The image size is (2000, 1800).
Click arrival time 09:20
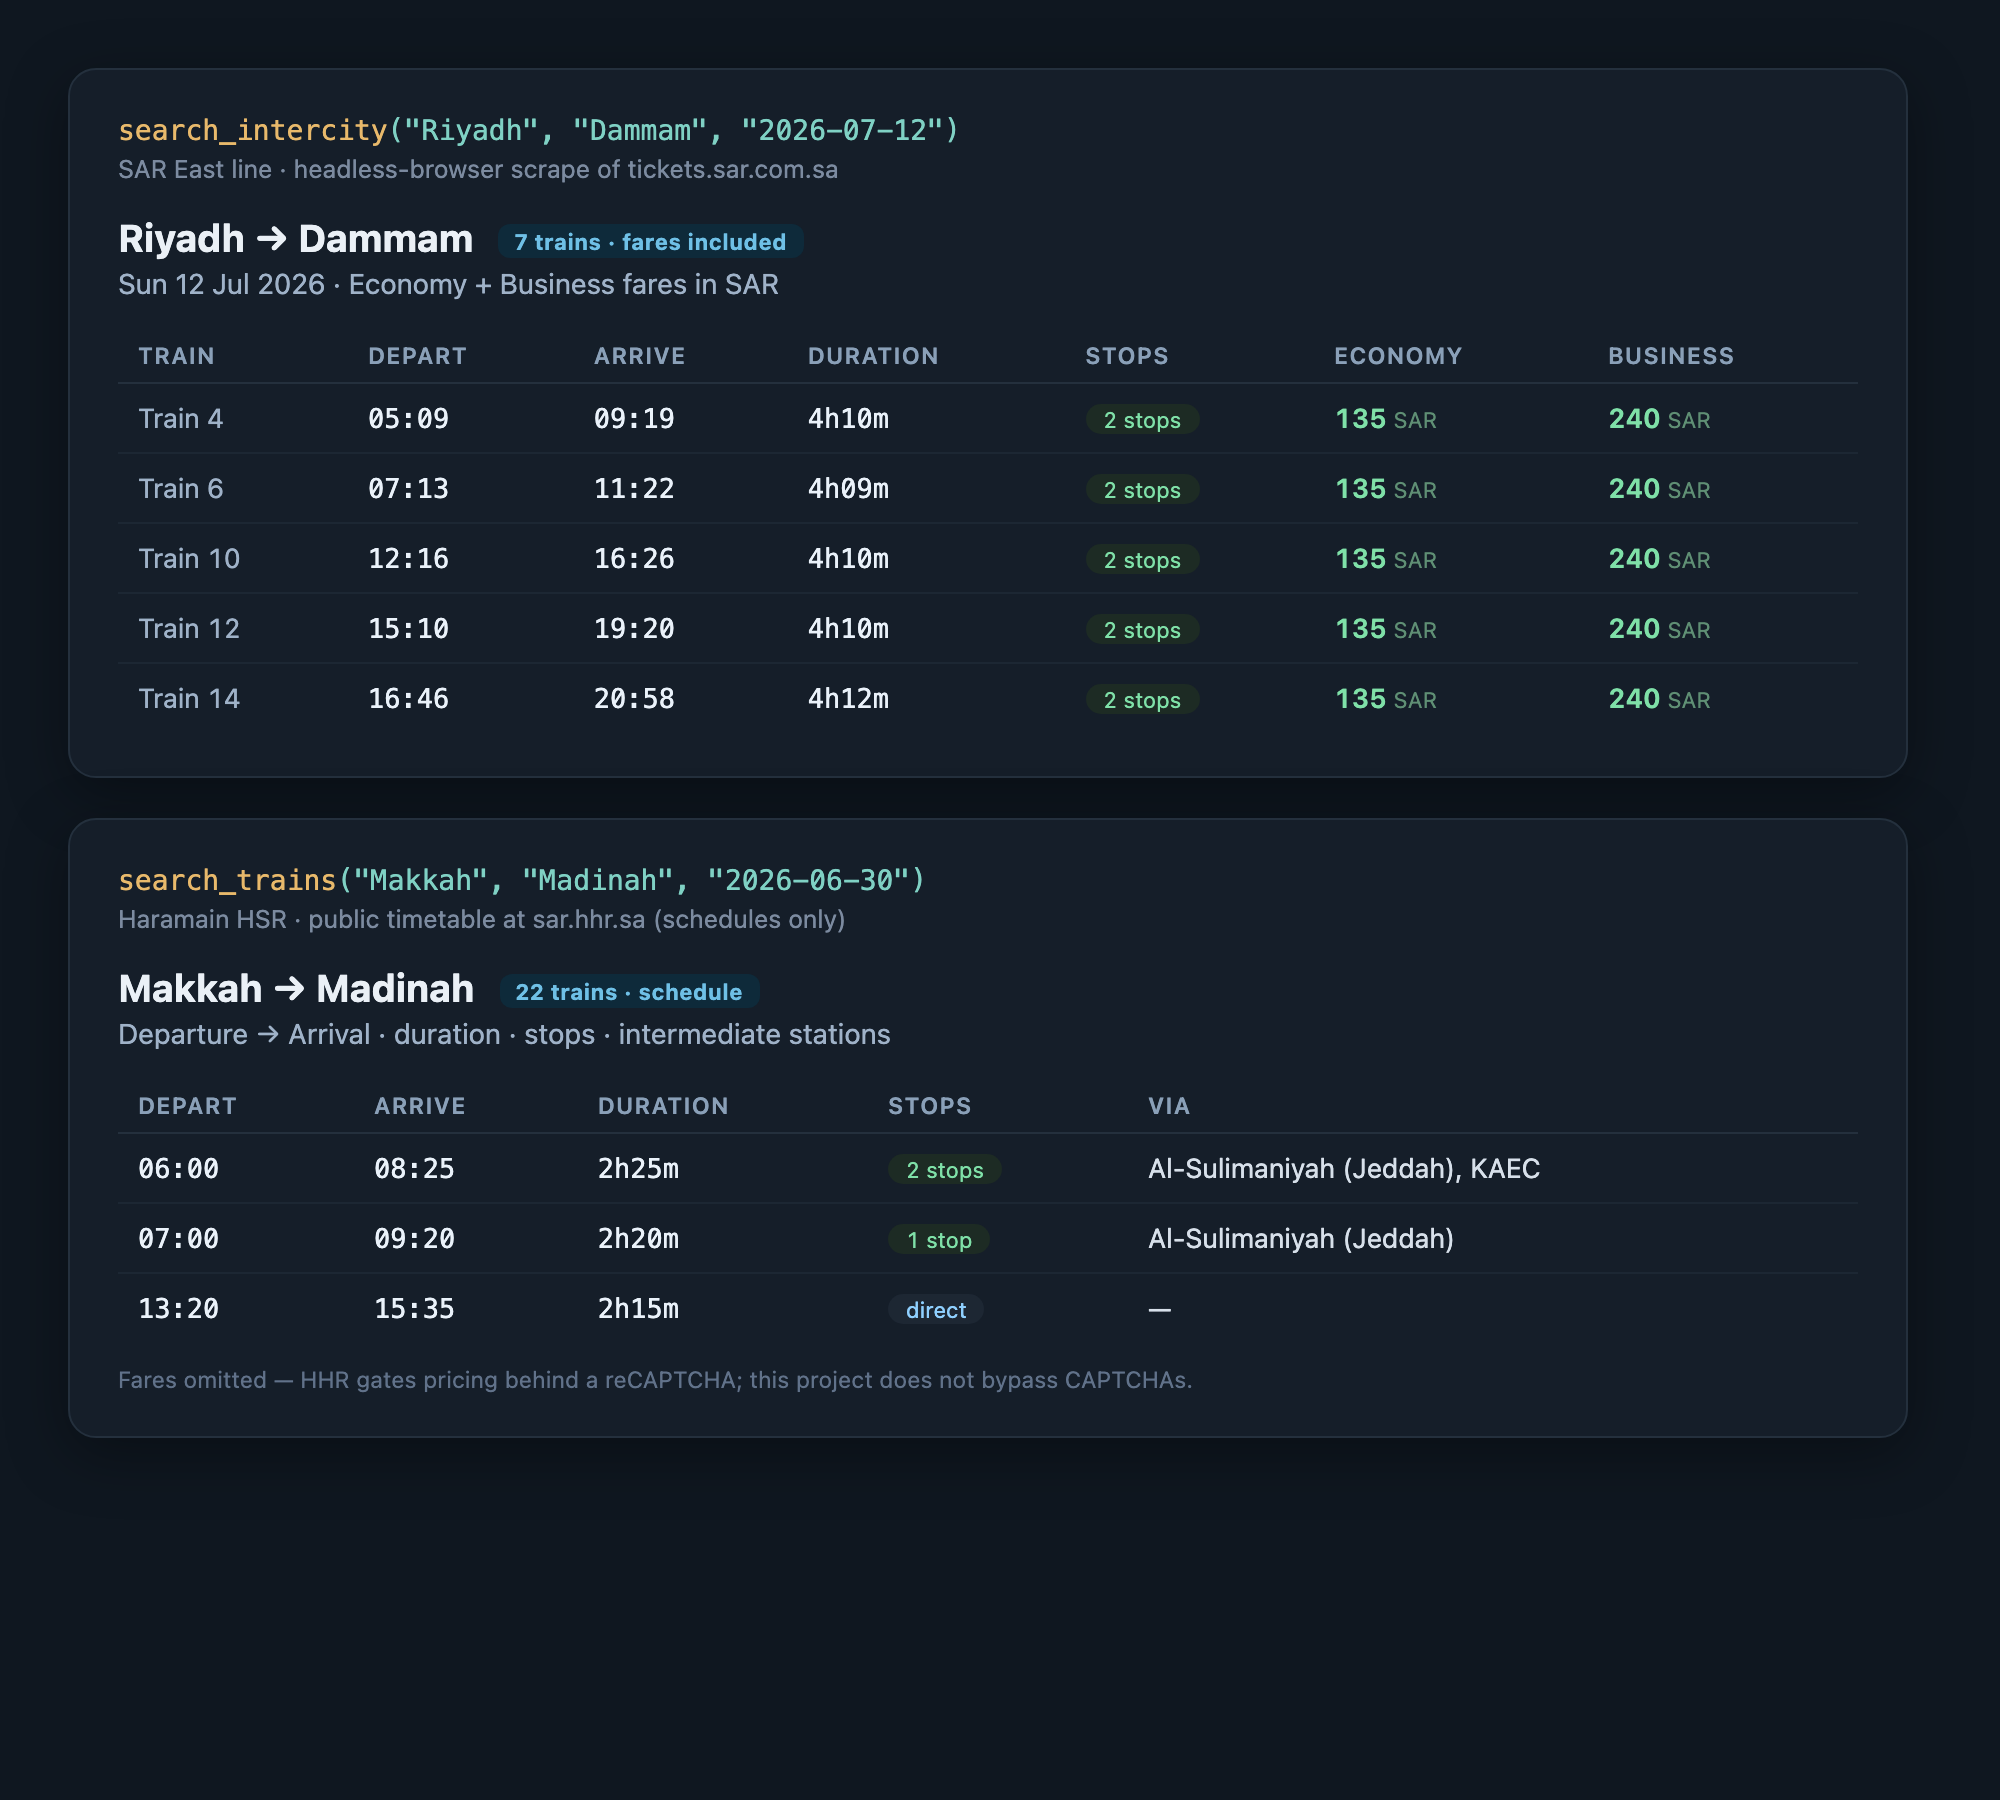pyautogui.click(x=414, y=1239)
